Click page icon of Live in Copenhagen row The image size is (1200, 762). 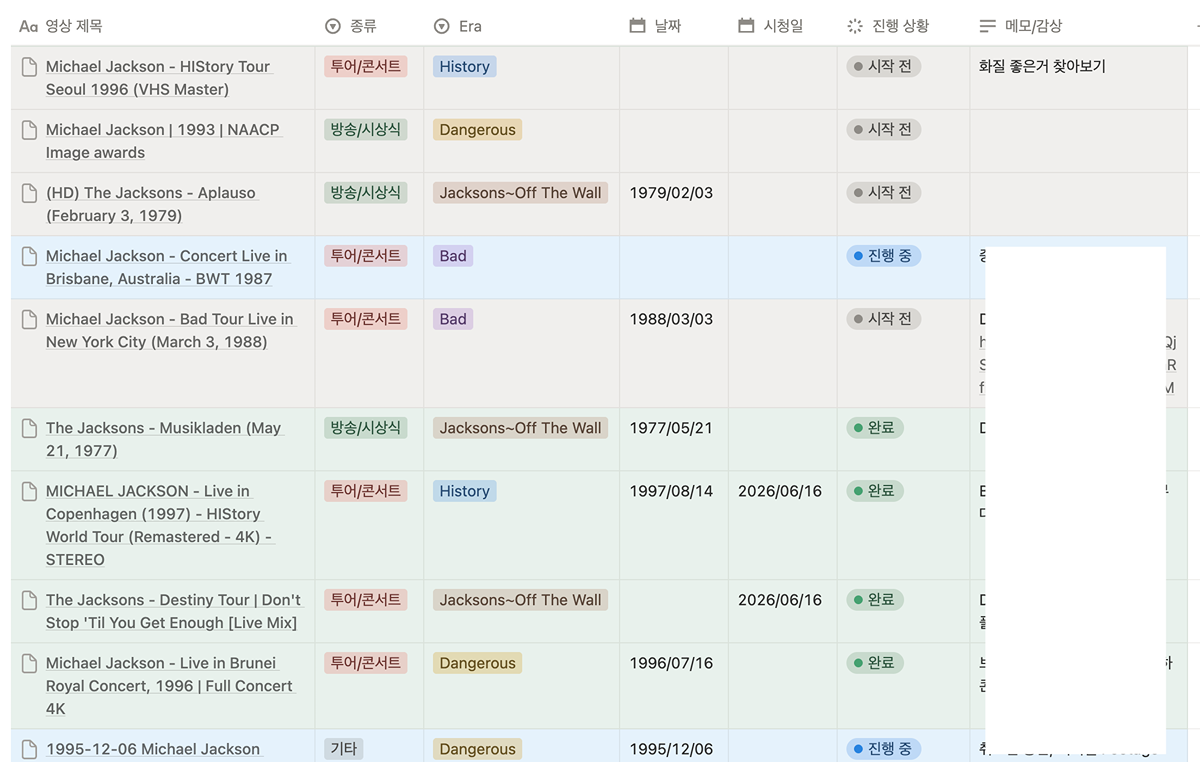(x=30, y=491)
